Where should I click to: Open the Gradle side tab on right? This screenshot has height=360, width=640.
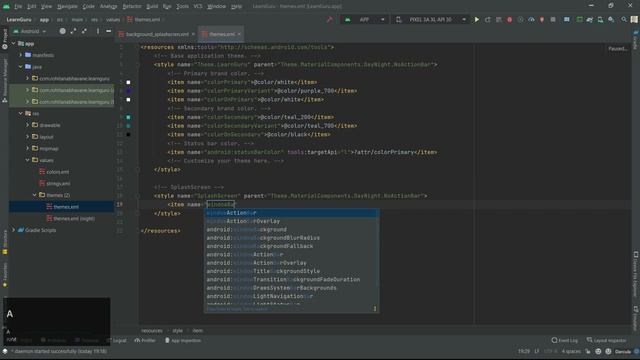coord(636,40)
